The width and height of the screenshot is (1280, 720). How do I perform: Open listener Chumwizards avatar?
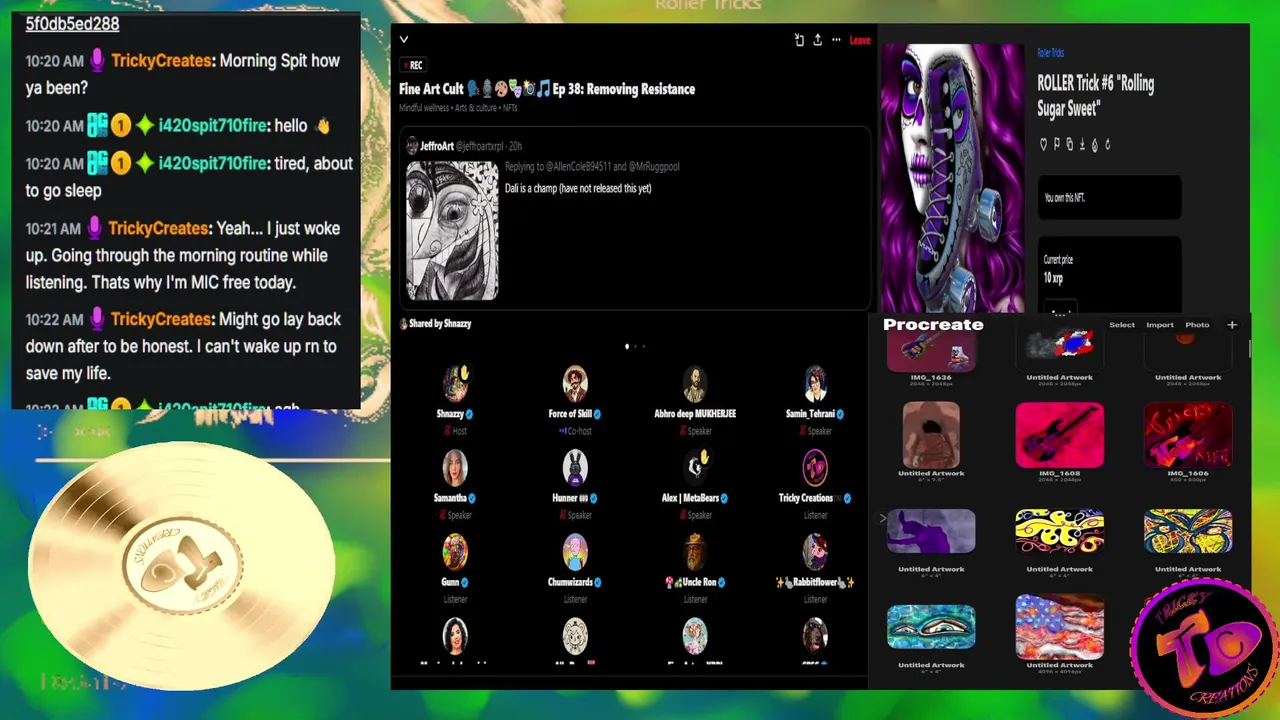575,552
